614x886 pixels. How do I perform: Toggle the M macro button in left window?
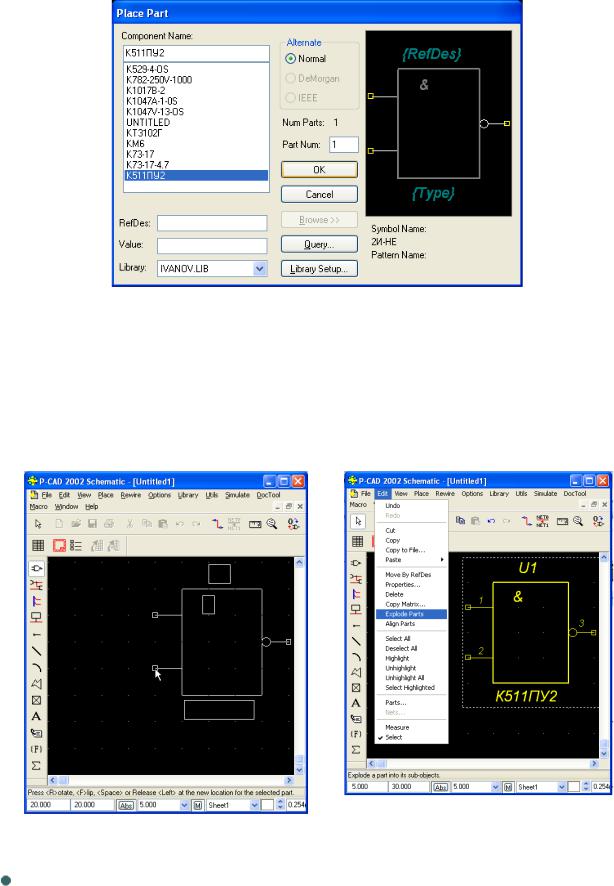coord(198,805)
